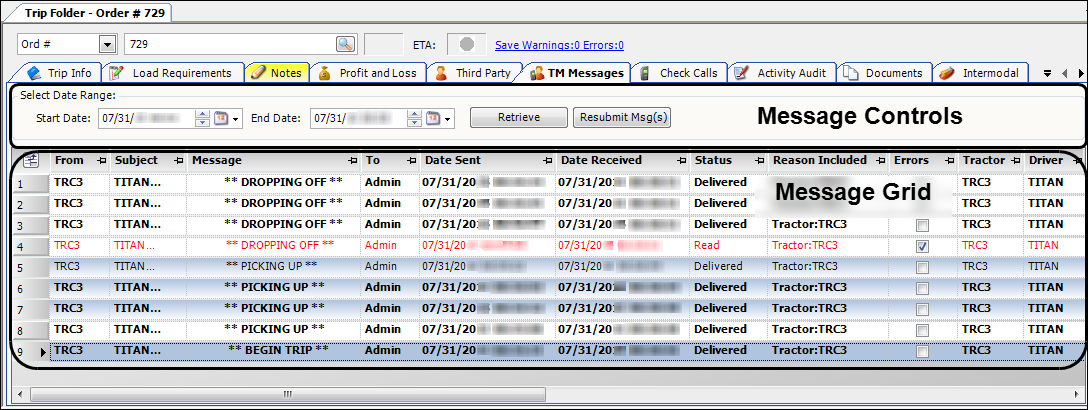Pin the From column using its pin icon
Screen dimensions: 1089x410
[102, 161]
